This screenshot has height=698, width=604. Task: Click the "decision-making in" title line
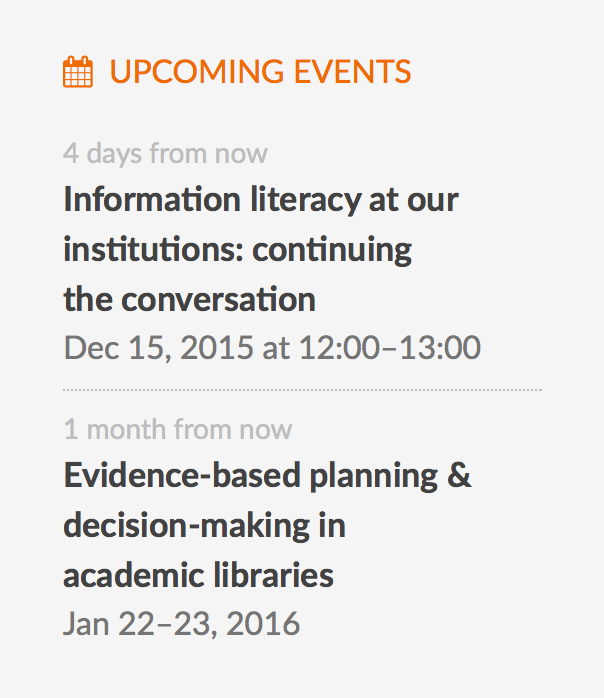click(204, 525)
